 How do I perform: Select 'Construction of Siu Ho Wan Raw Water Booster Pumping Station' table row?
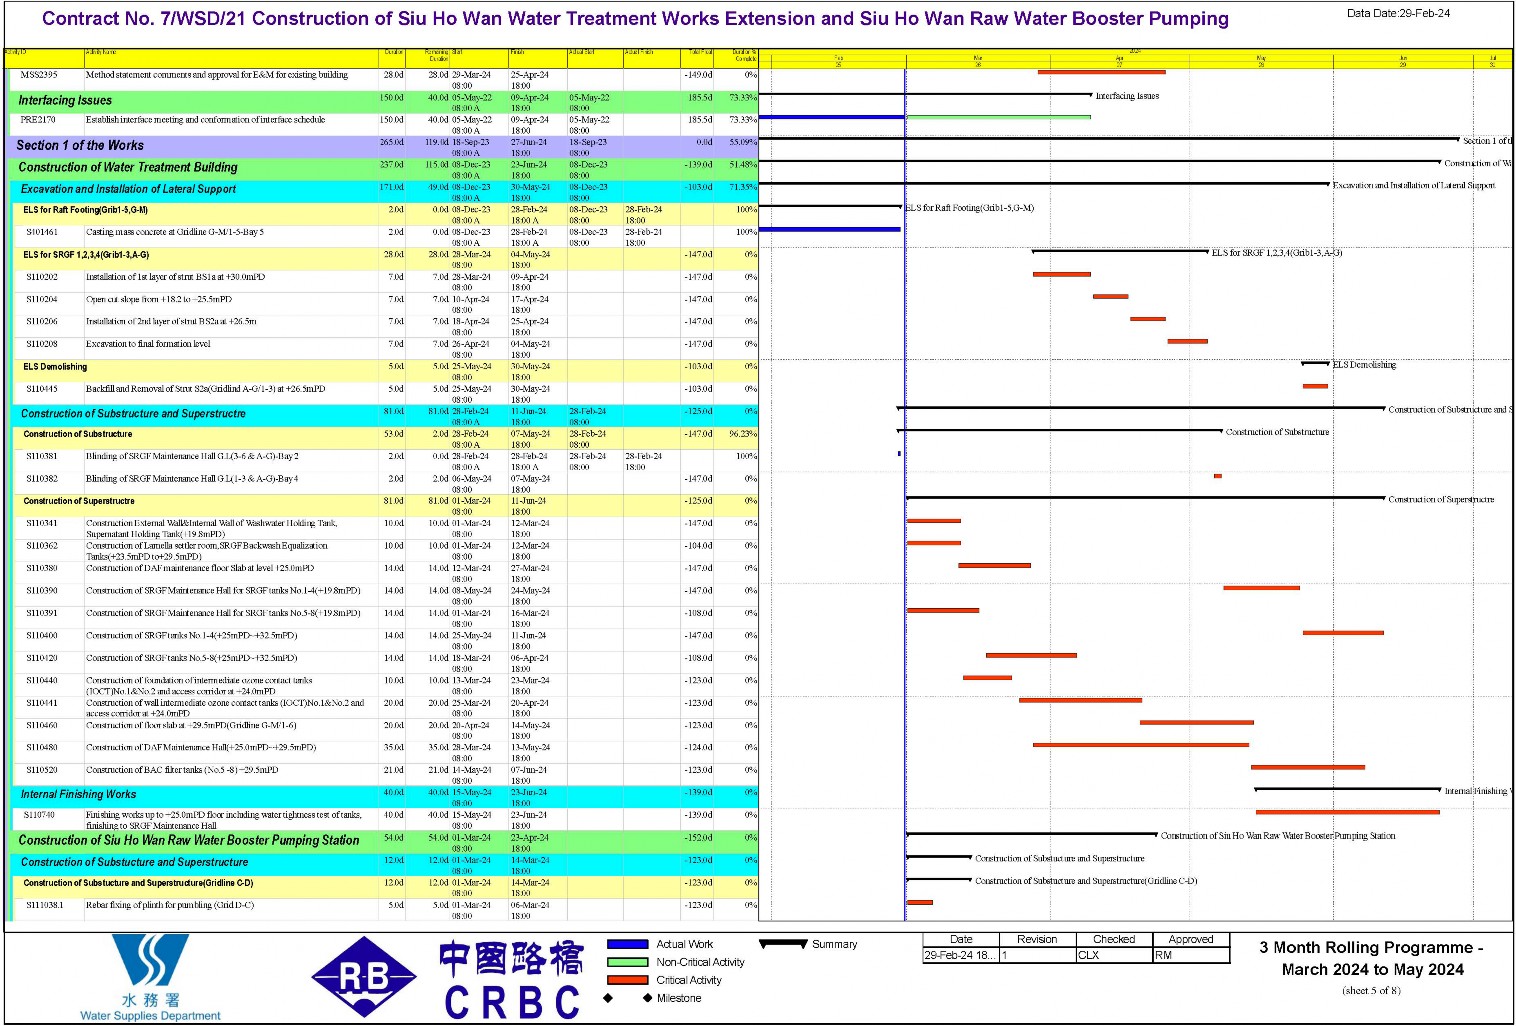tap(385, 841)
